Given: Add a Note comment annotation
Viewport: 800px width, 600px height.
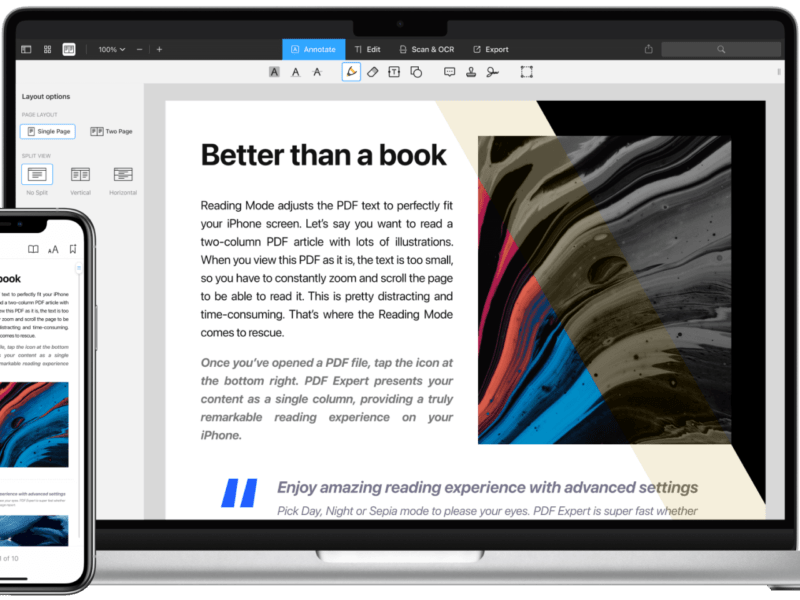Looking at the screenshot, I should [x=451, y=72].
